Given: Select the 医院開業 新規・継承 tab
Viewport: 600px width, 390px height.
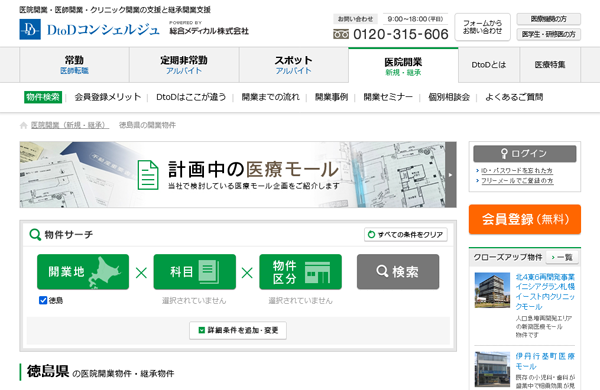Looking at the screenshot, I should [x=403, y=65].
